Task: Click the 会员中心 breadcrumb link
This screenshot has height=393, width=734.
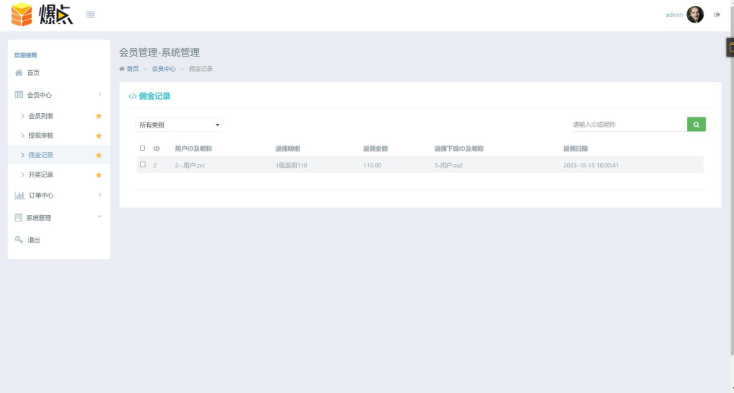Action: [163, 69]
